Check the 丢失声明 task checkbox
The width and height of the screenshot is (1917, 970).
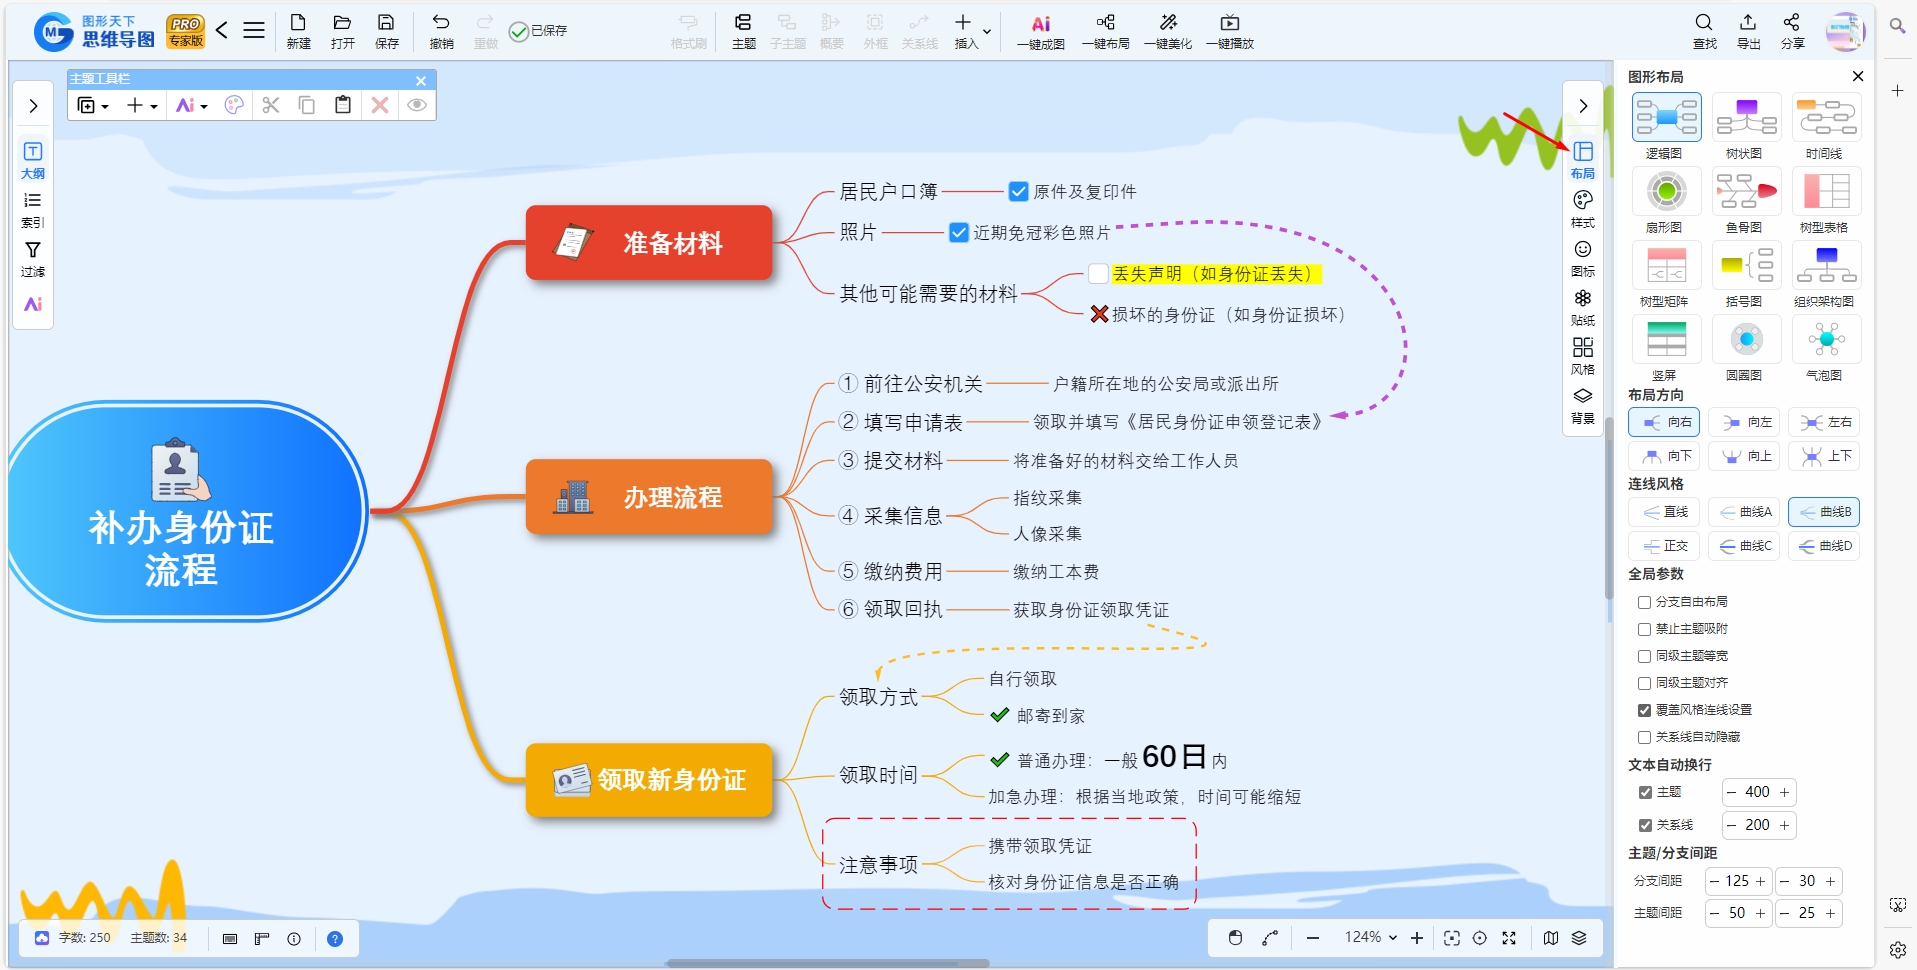1098,273
